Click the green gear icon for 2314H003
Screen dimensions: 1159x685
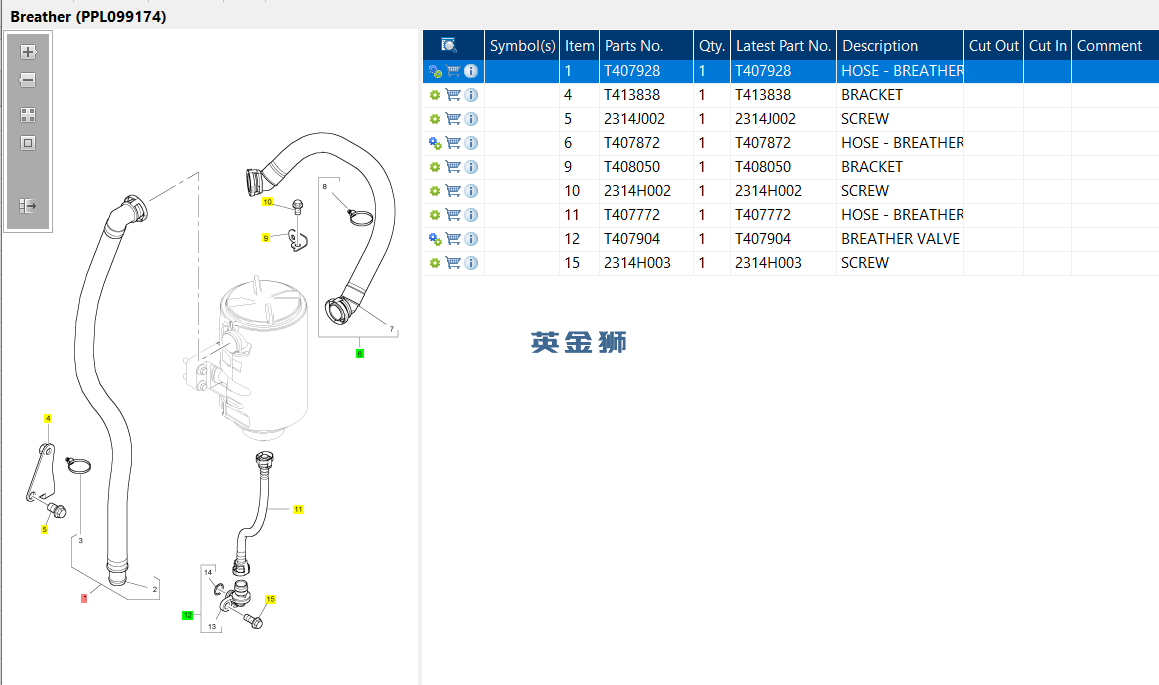click(435, 263)
